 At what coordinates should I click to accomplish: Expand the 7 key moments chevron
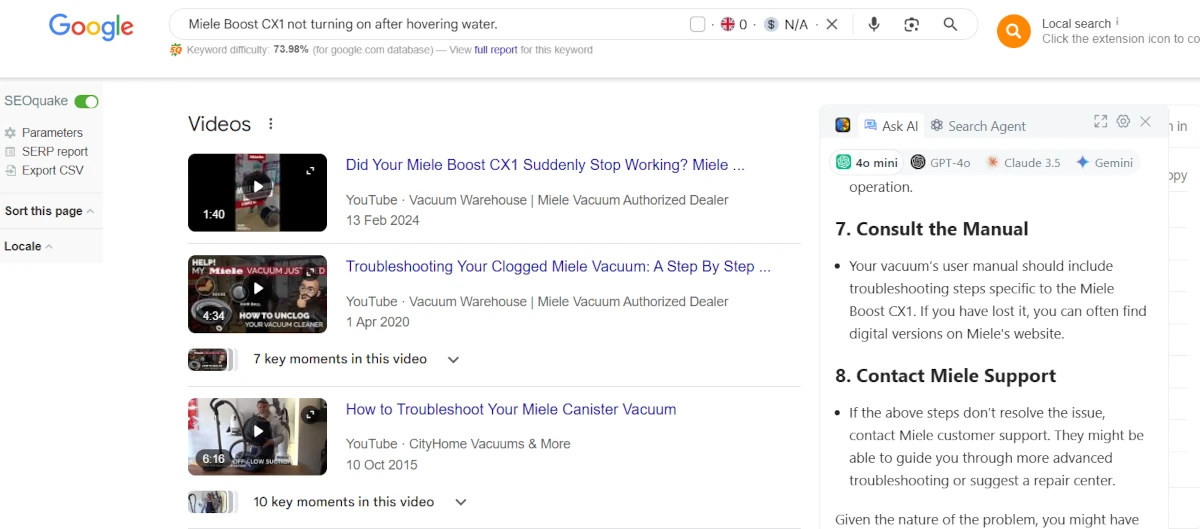click(x=453, y=359)
